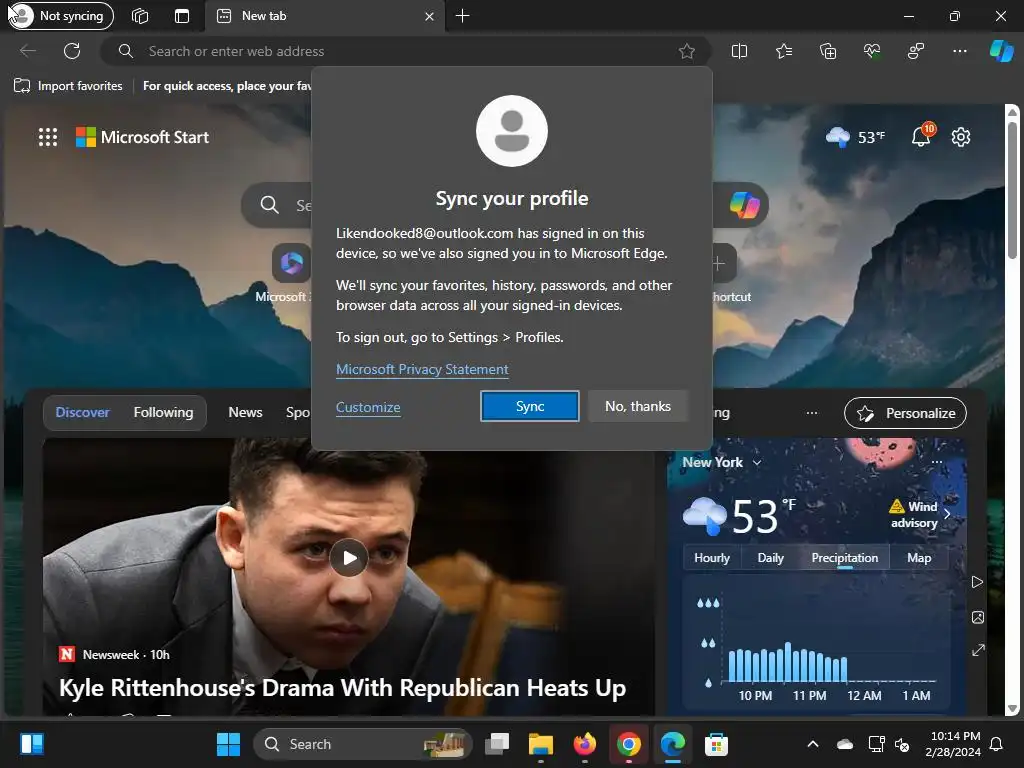Open the Copilot sidebar icon

[1002, 51]
